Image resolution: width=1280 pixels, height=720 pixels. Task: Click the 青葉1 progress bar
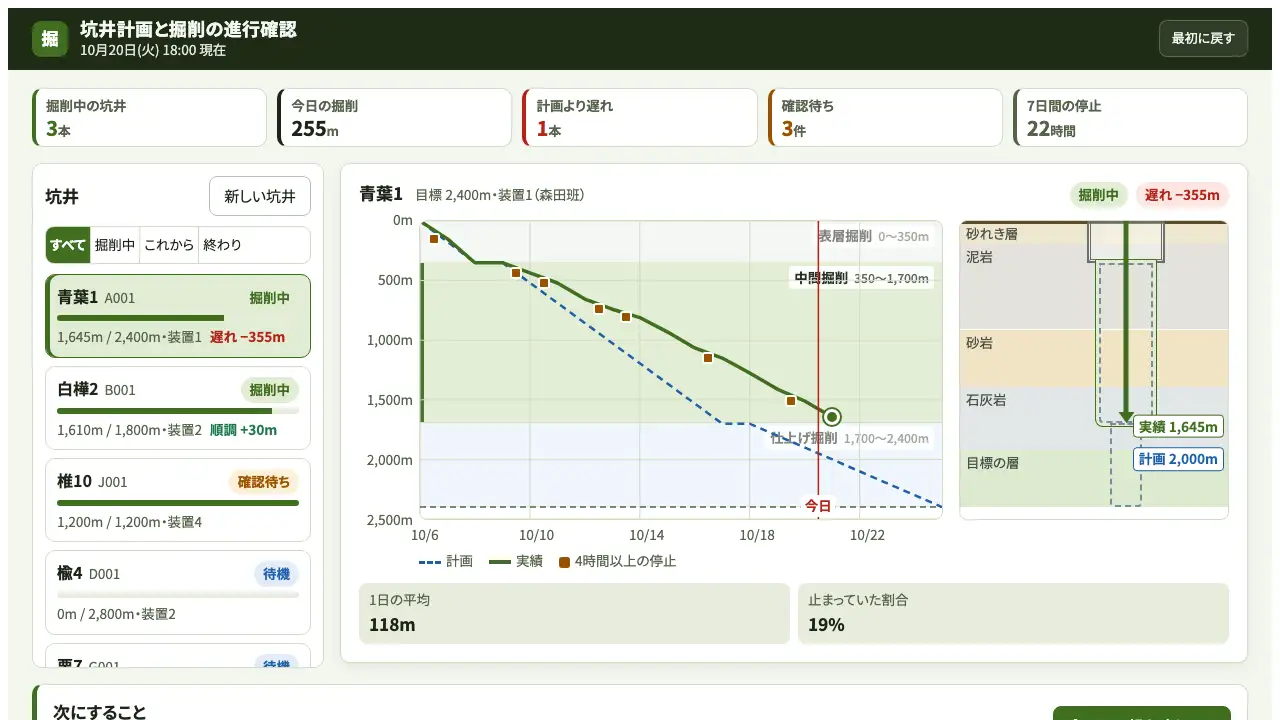pyautogui.click(x=178, y=319)
